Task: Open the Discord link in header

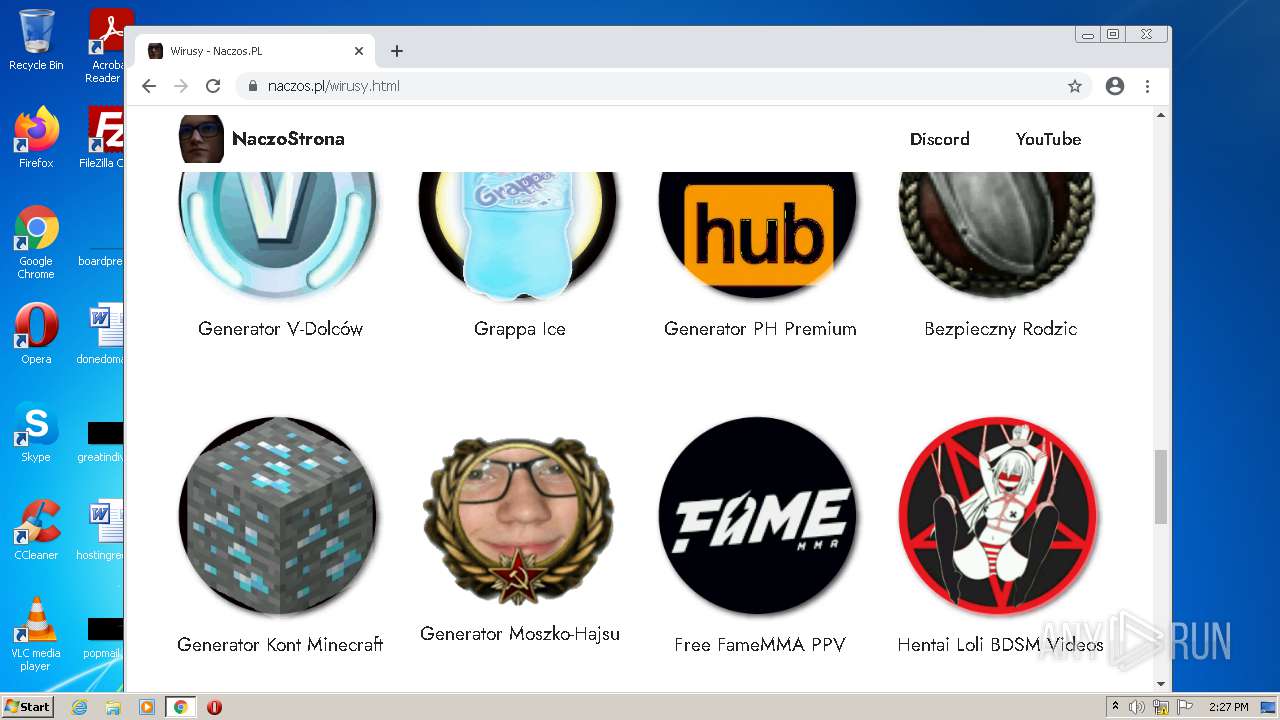Action: pyautogui.click(x=939, y=139)
